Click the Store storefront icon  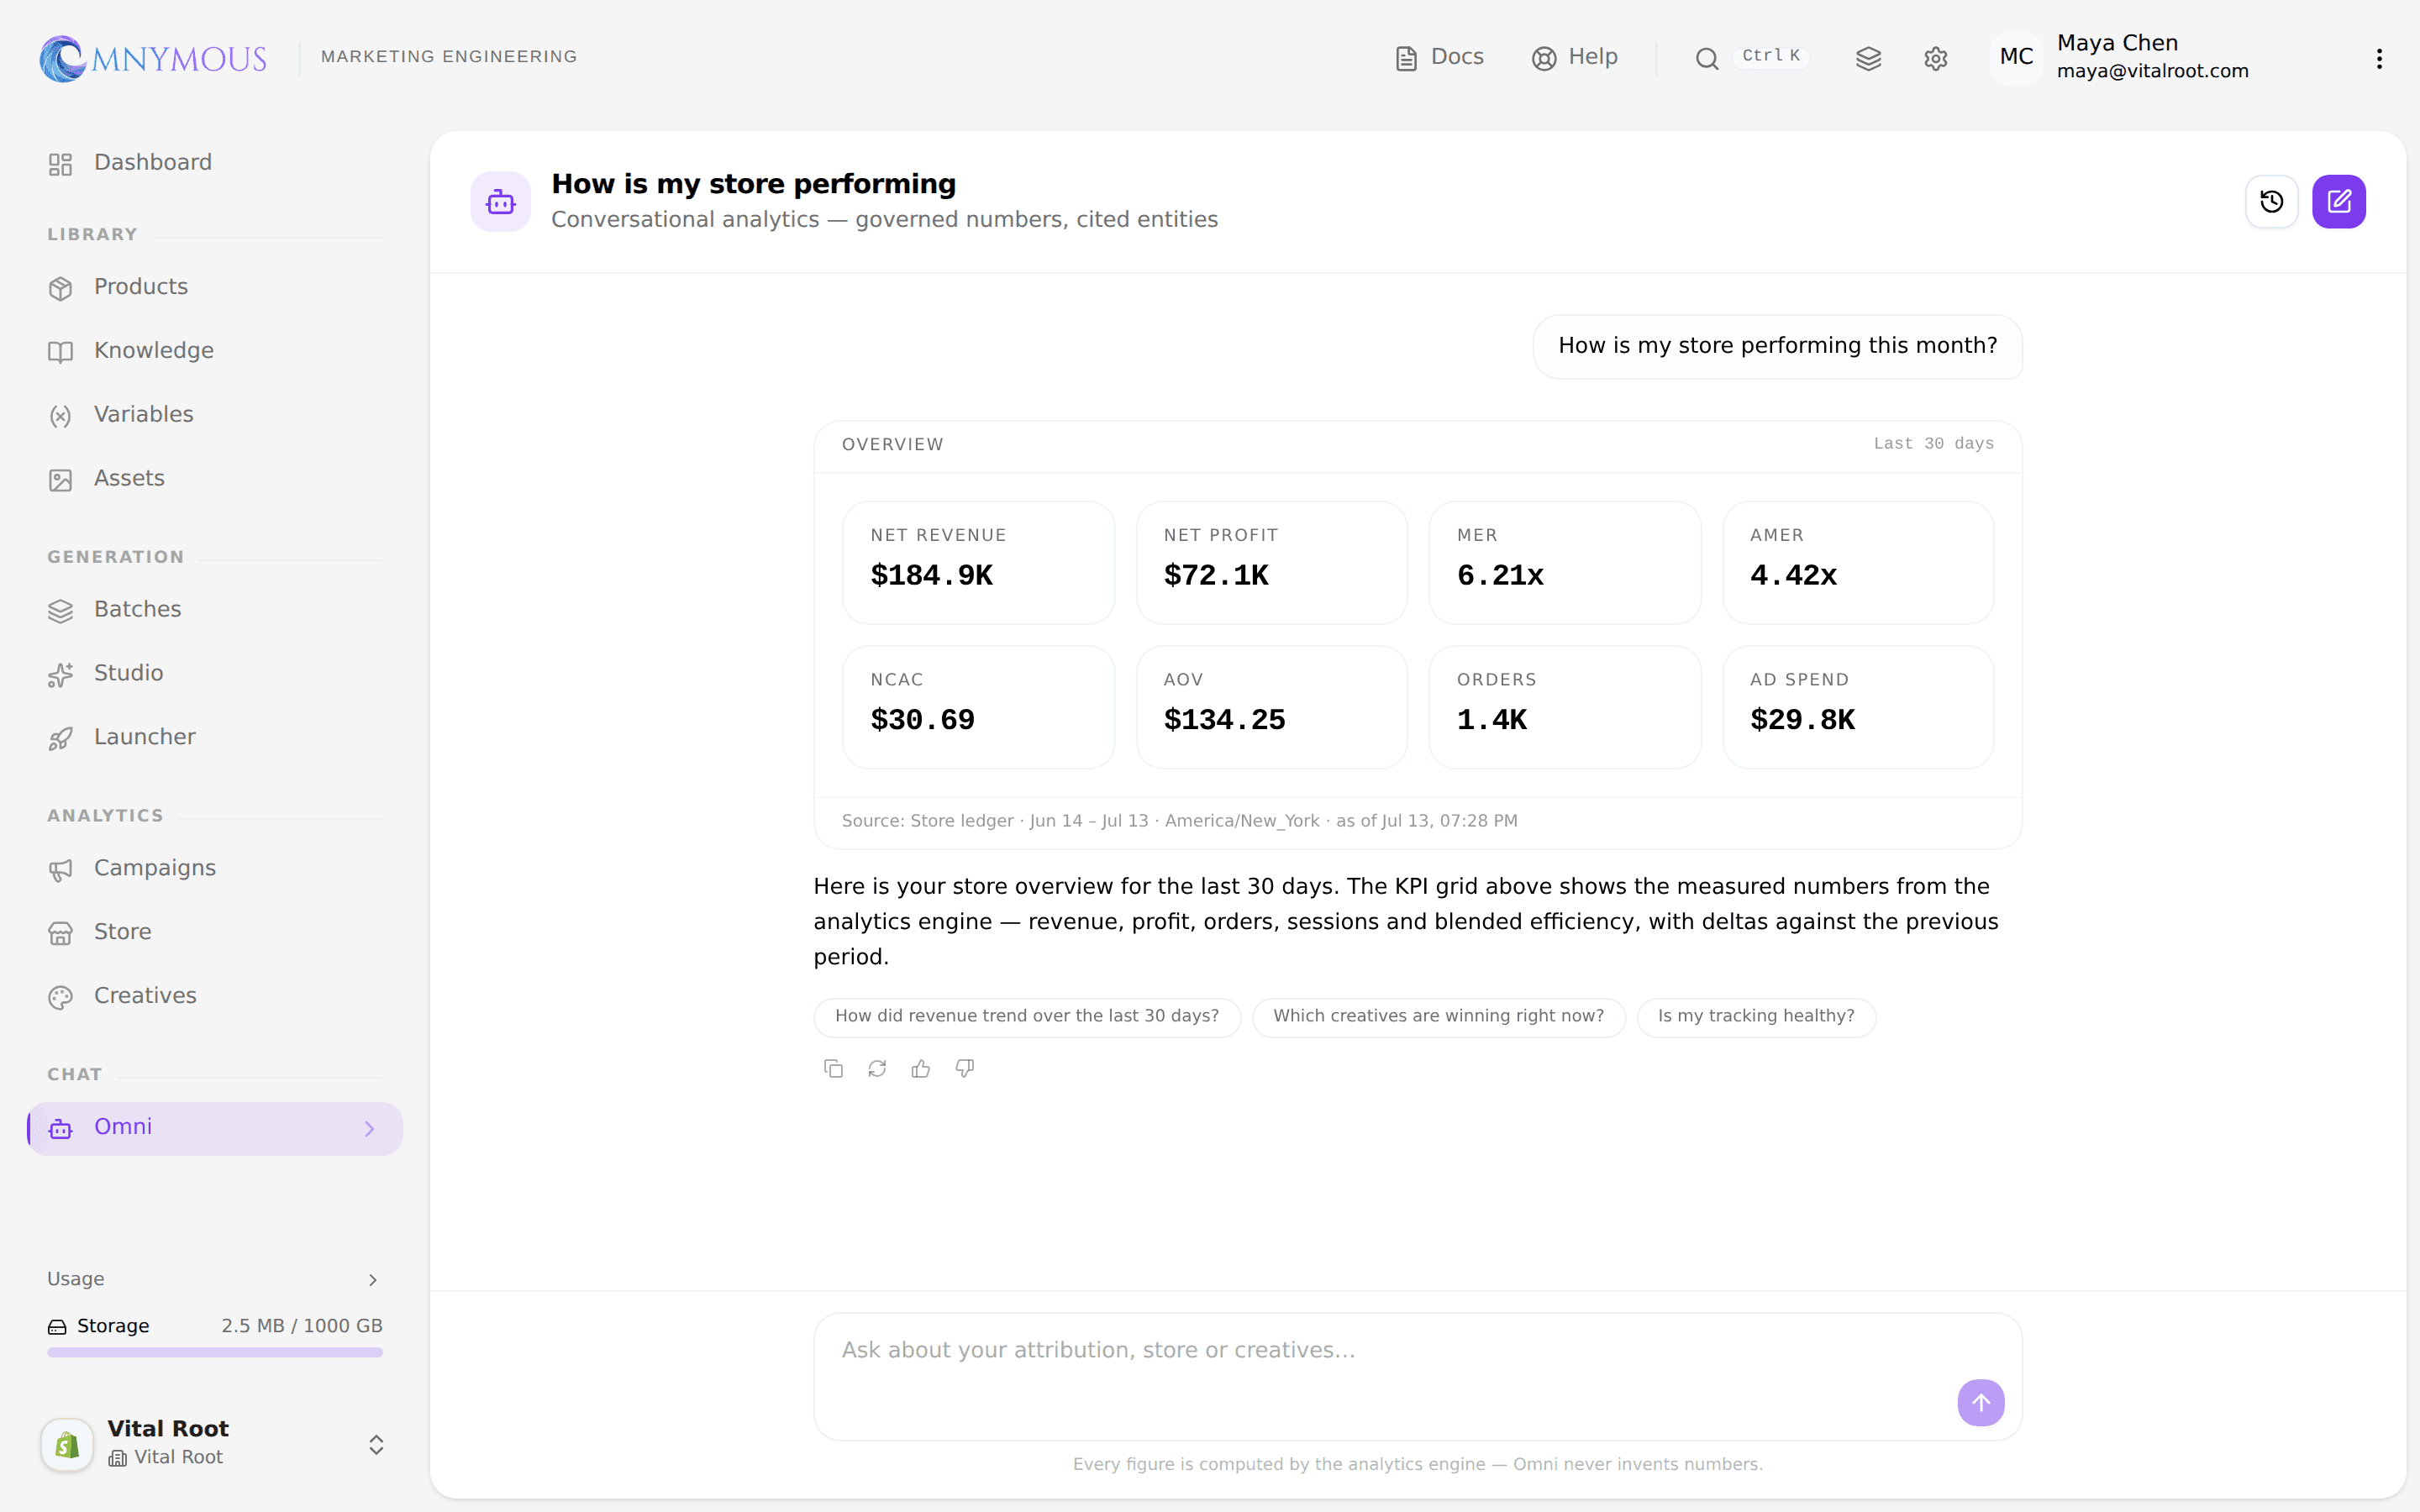[x=61, y=934]
